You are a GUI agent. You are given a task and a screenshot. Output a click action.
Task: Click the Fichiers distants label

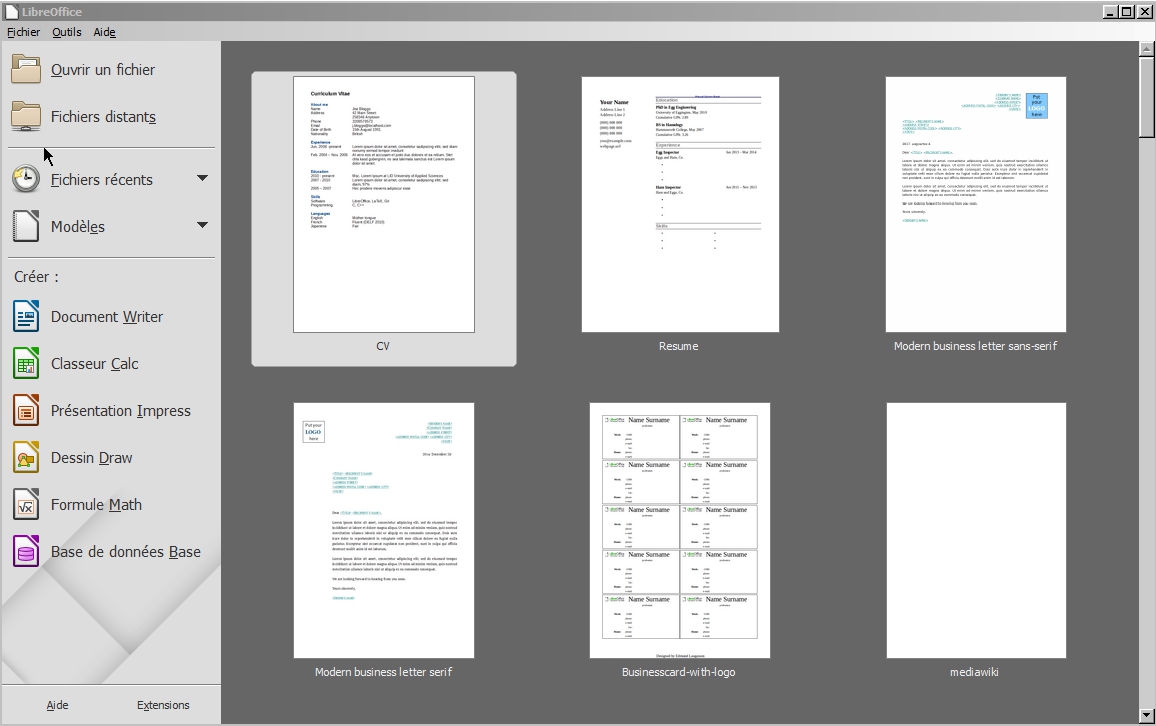click(x=103, y=116)
